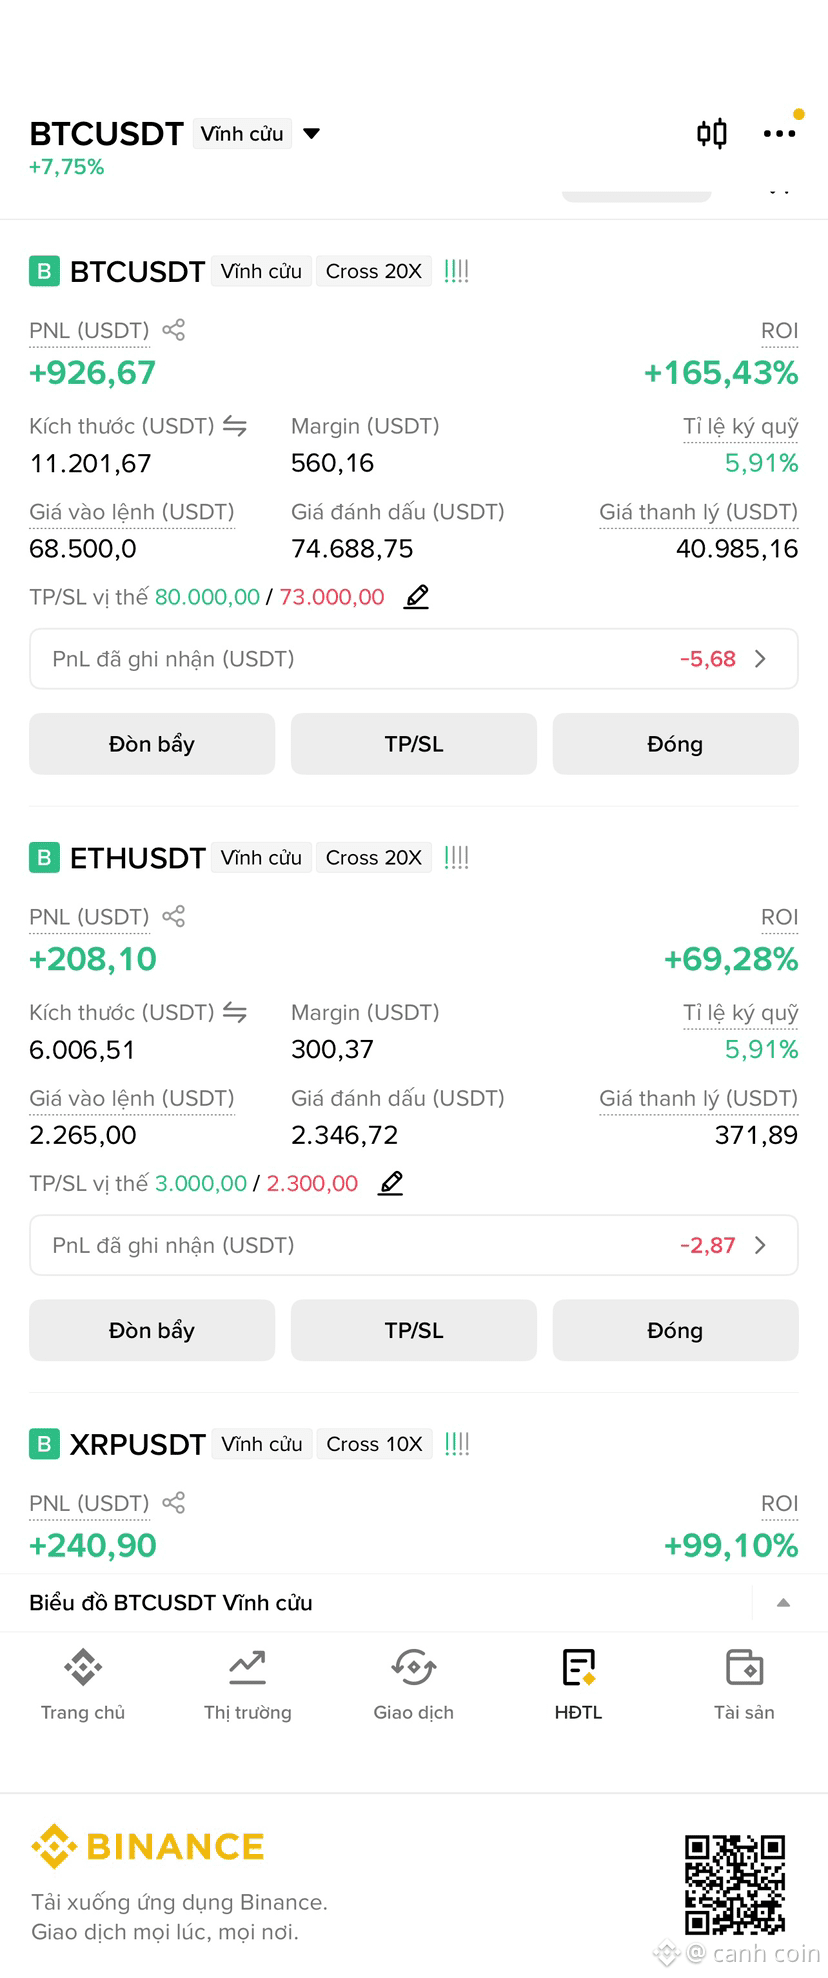Toggle ETHUSDT size unit swap arrows
The height and width of the screenshot is (1978, 828).
point(235,1012)
